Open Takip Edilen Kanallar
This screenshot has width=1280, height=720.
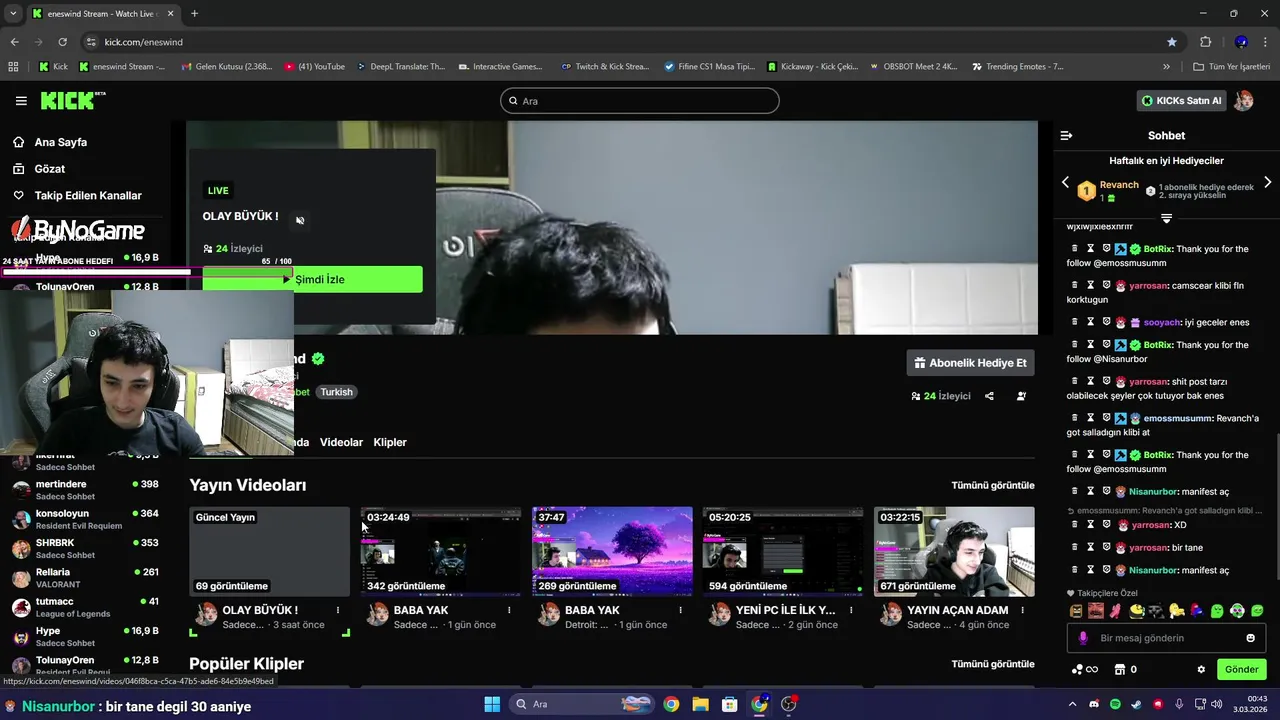pyautogui.click(x=88, y=195)
